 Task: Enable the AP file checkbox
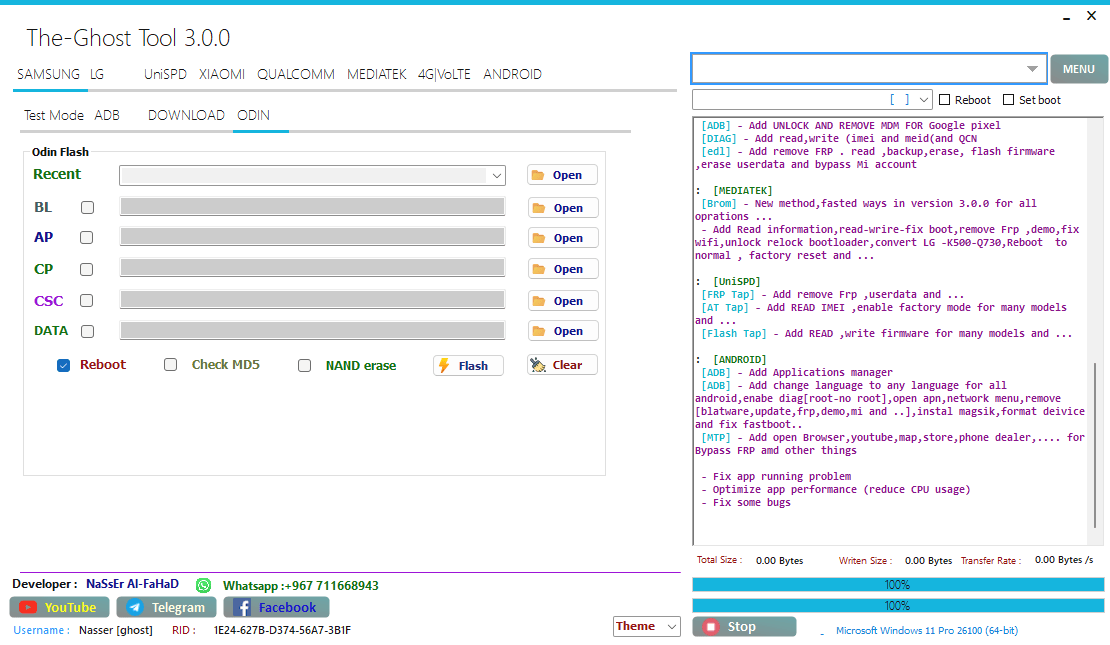87,238
